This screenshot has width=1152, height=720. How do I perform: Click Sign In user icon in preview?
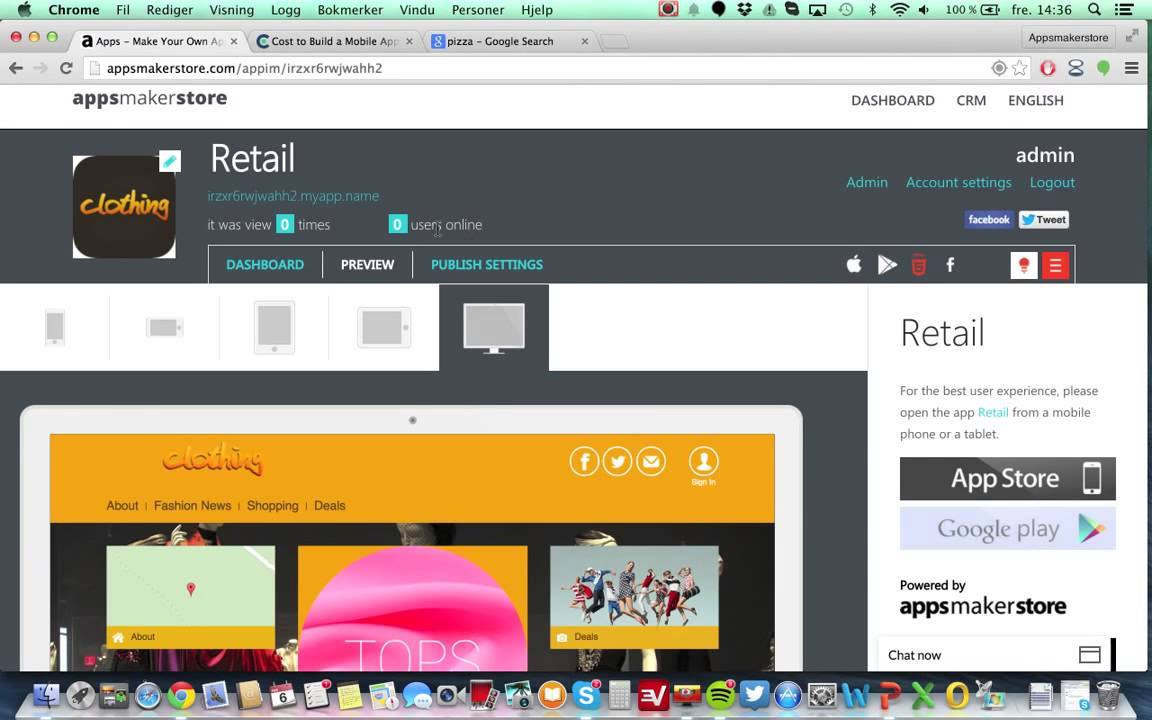(703, 466)
